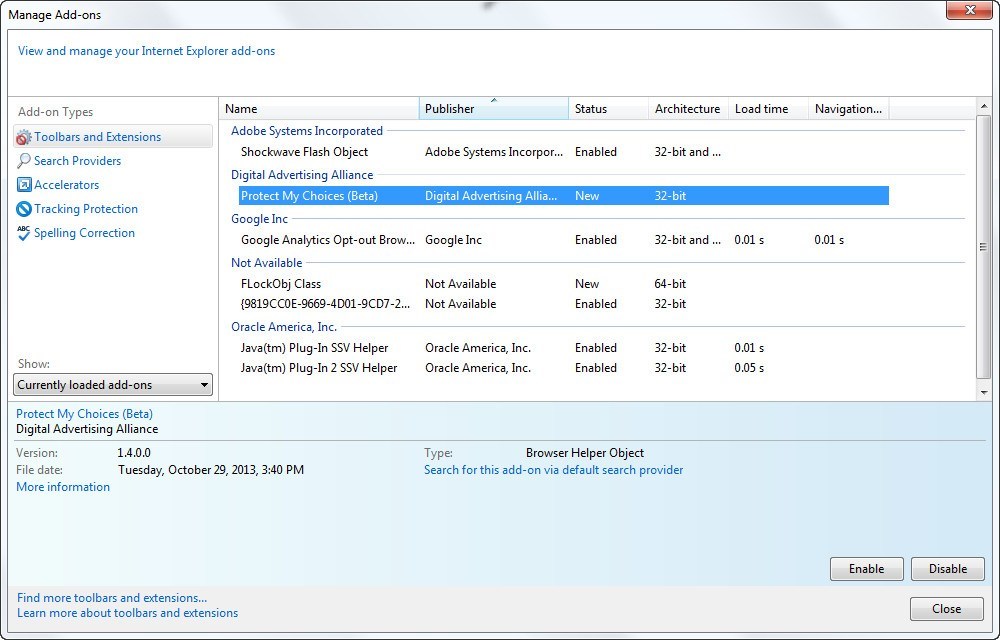Click the Spelling Correction icon
This screenshot has width=1000, height=640.
[24, 233]
